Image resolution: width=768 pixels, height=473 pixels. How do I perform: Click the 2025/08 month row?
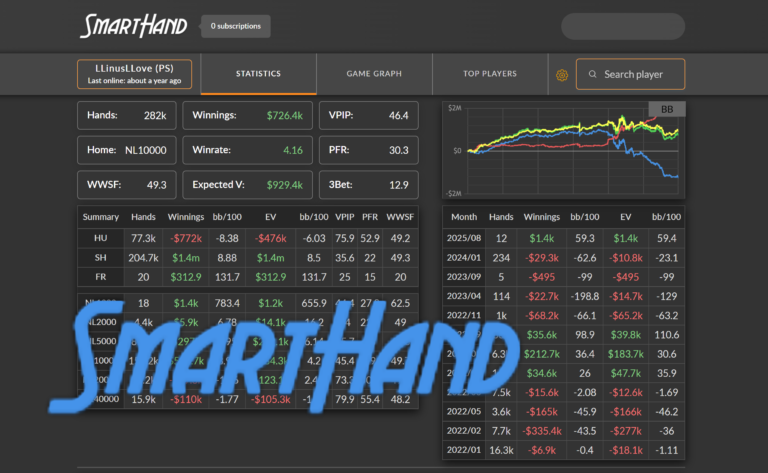563,238
